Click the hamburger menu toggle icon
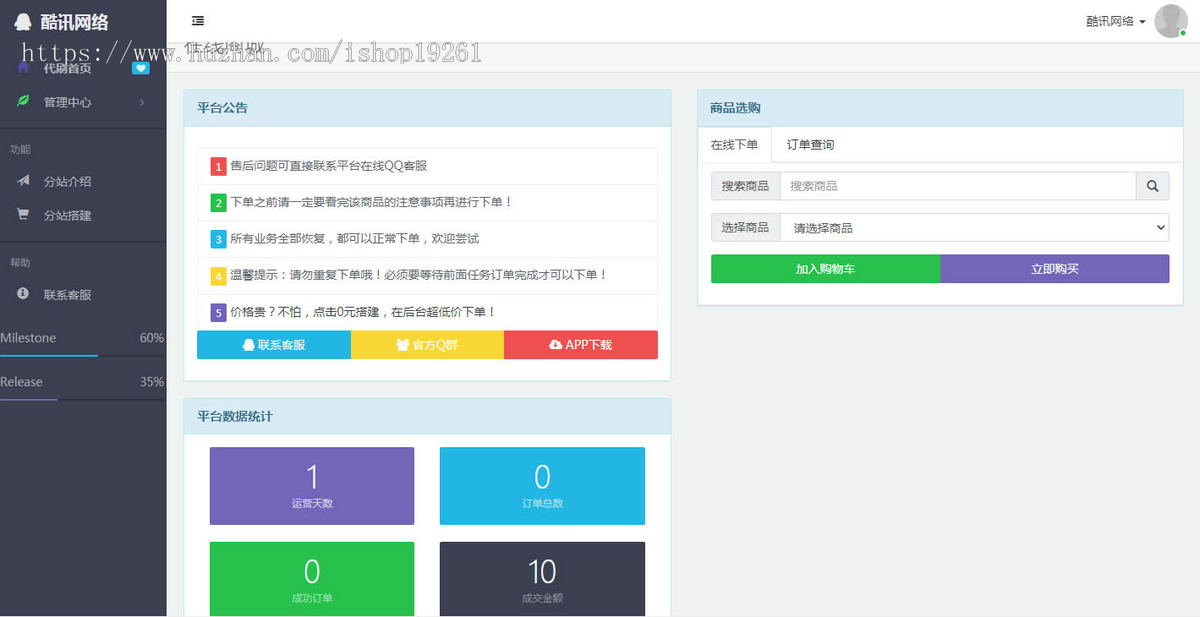The height and width of the screenshot is (617, 1200). [x=198, y=21]
